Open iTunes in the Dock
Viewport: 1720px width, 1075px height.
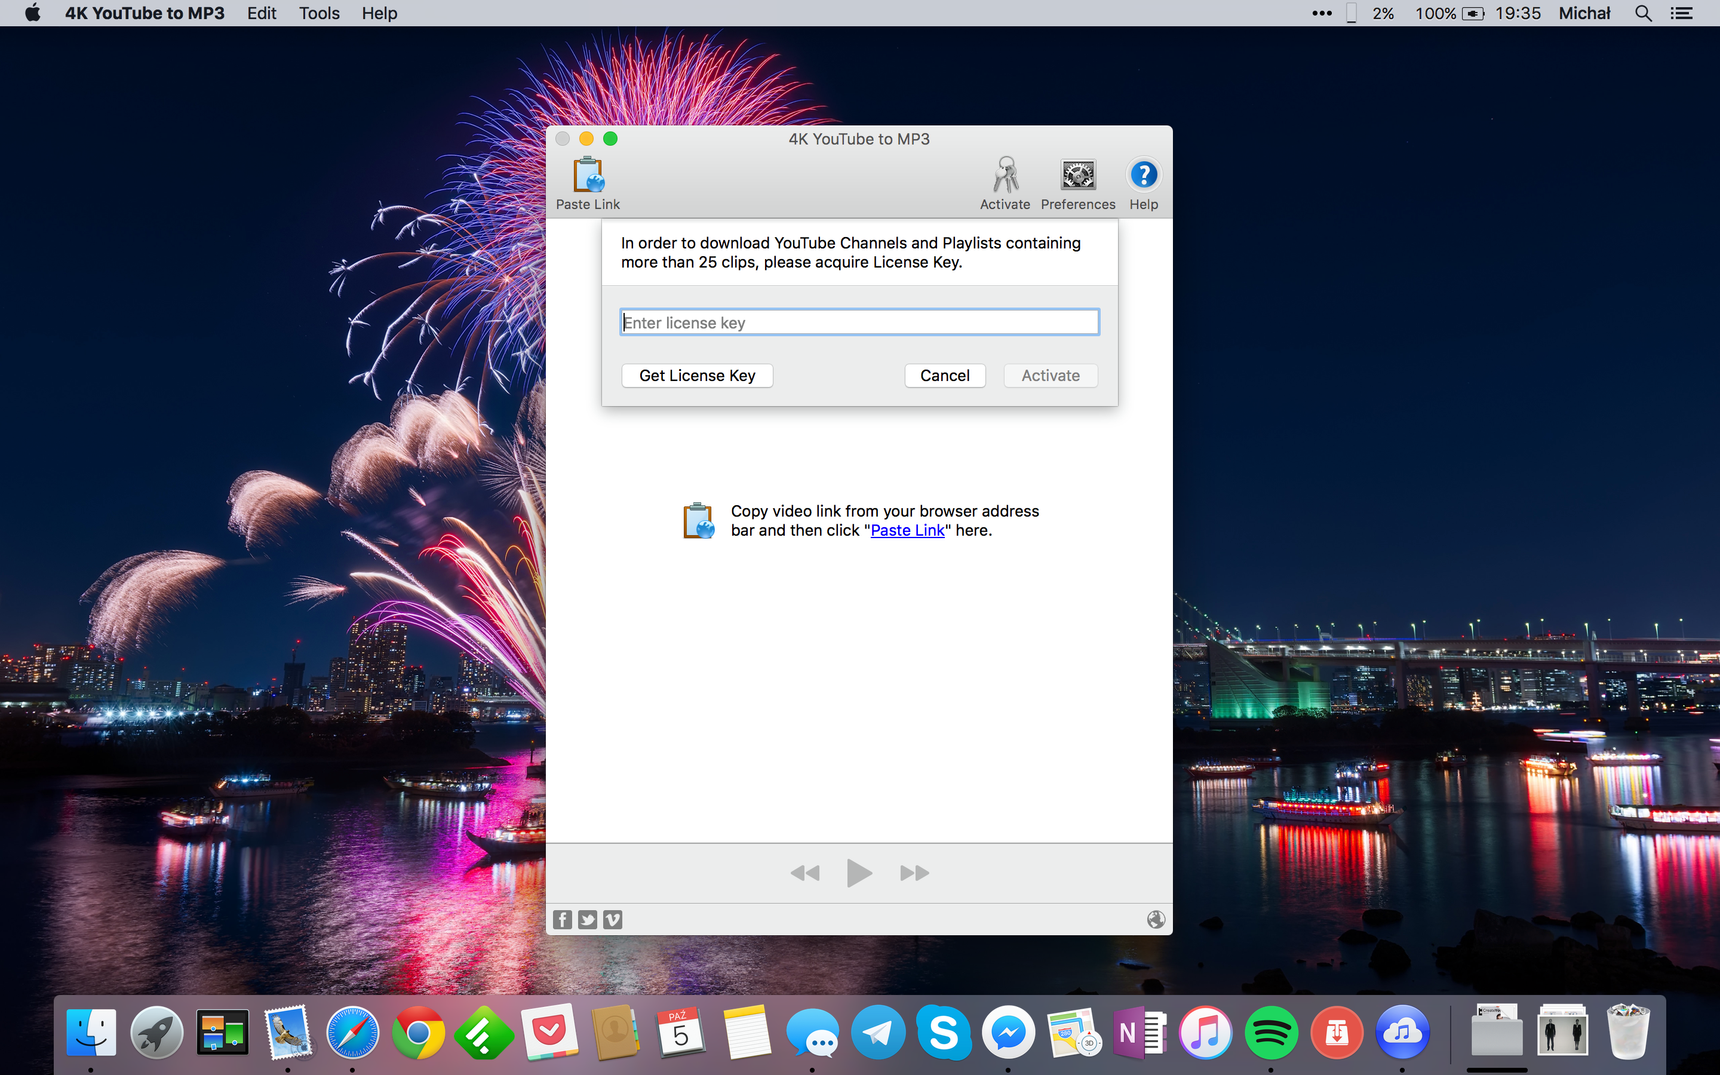tap(1205, 1033)
